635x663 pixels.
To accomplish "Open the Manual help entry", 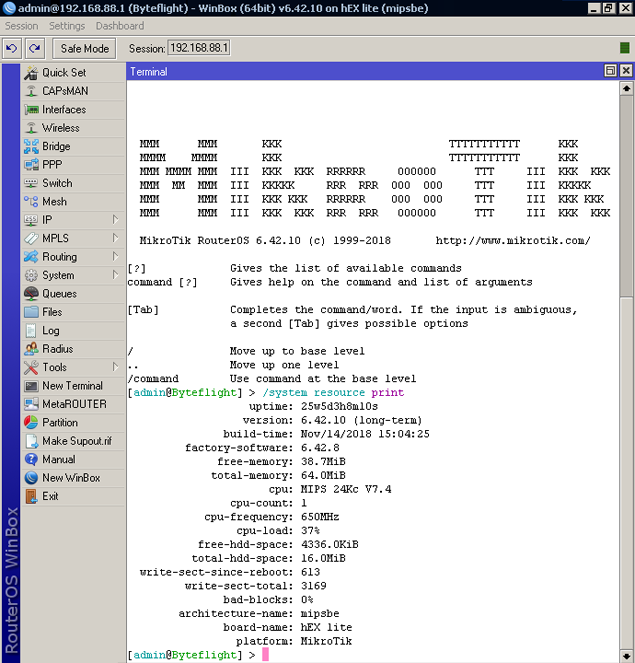I will pyautogui.click(x=73, y=459).
